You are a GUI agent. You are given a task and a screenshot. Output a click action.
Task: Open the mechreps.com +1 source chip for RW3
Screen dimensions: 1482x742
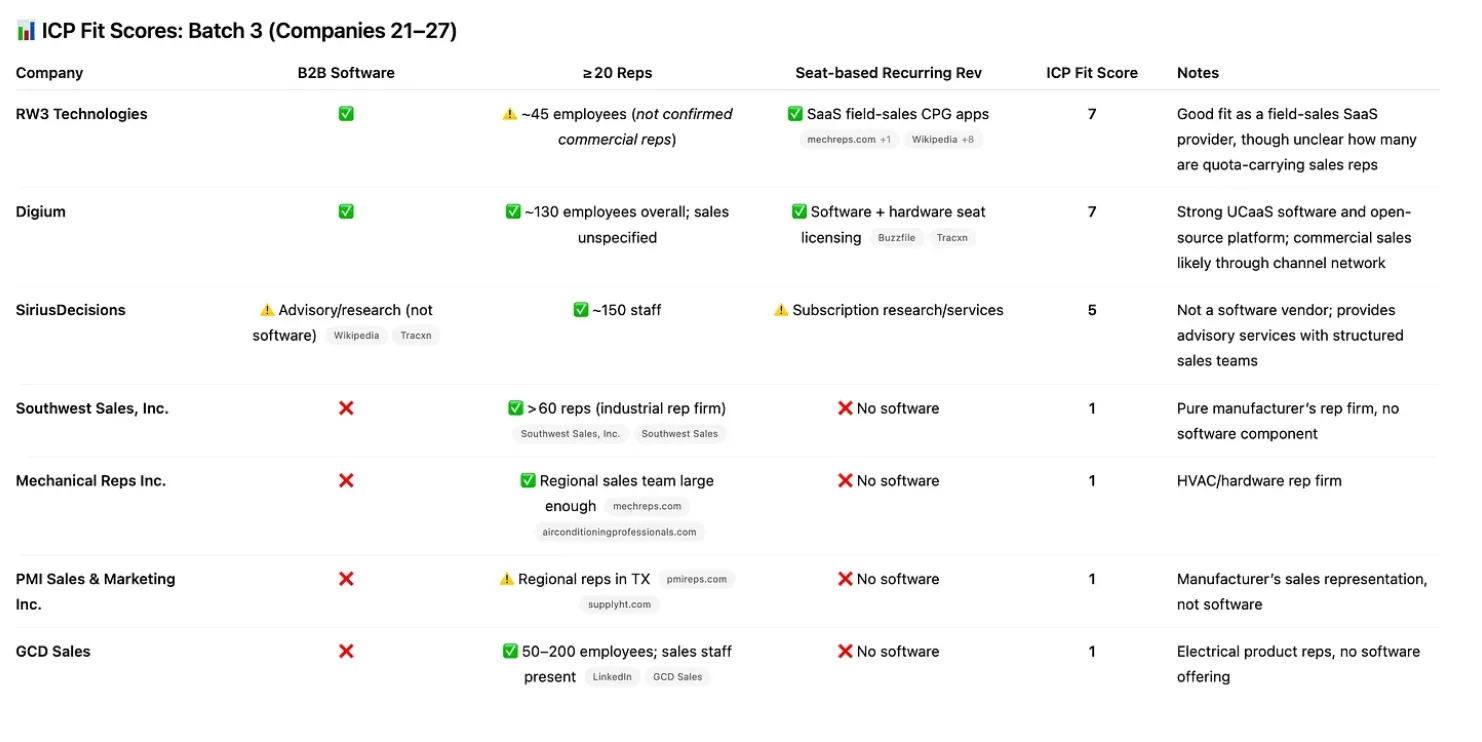point(849,140)
